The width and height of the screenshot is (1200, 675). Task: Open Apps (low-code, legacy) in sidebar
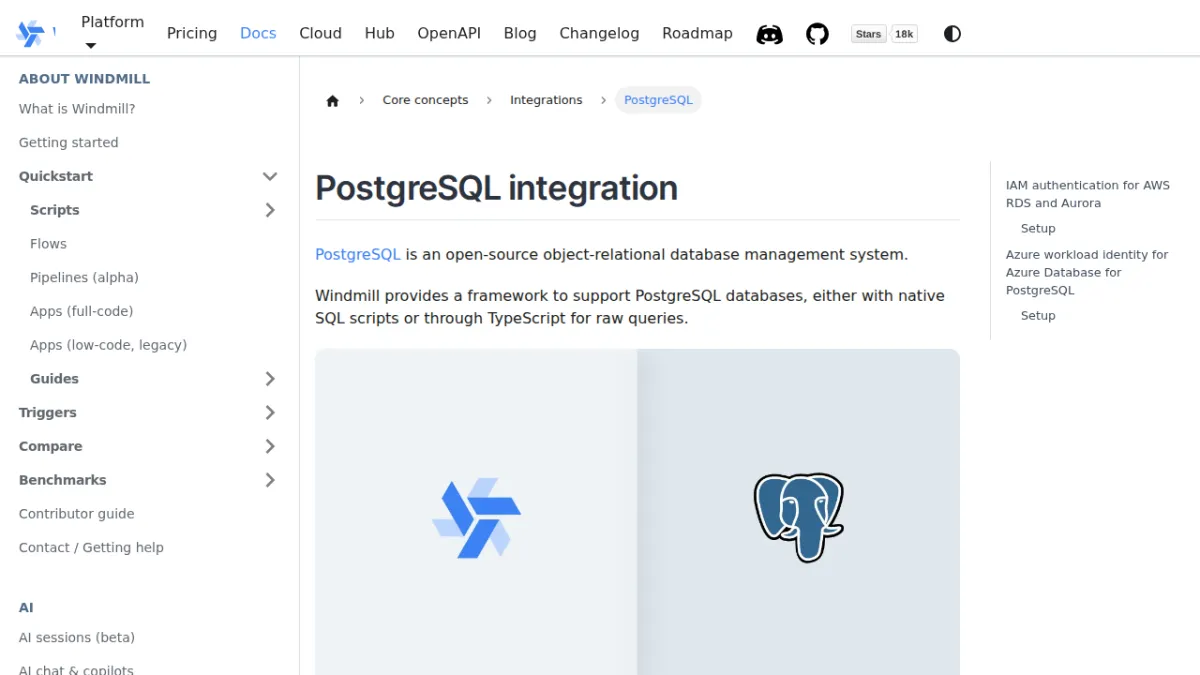108,345
